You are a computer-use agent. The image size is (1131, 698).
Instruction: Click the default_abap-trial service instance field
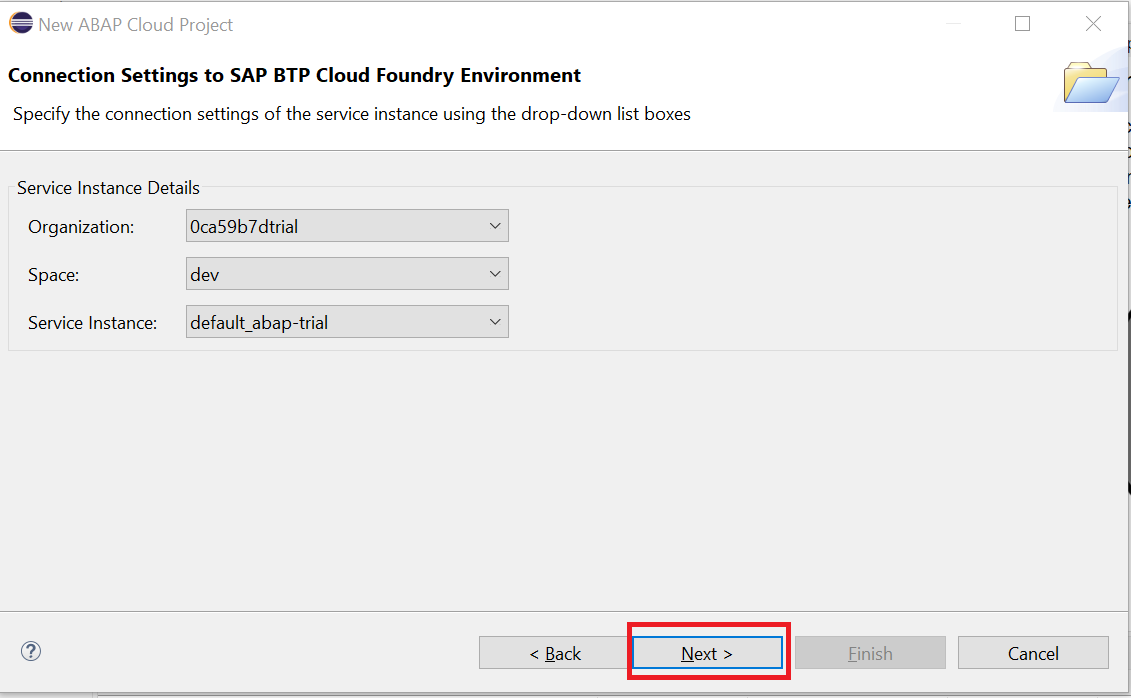point(330,321)
